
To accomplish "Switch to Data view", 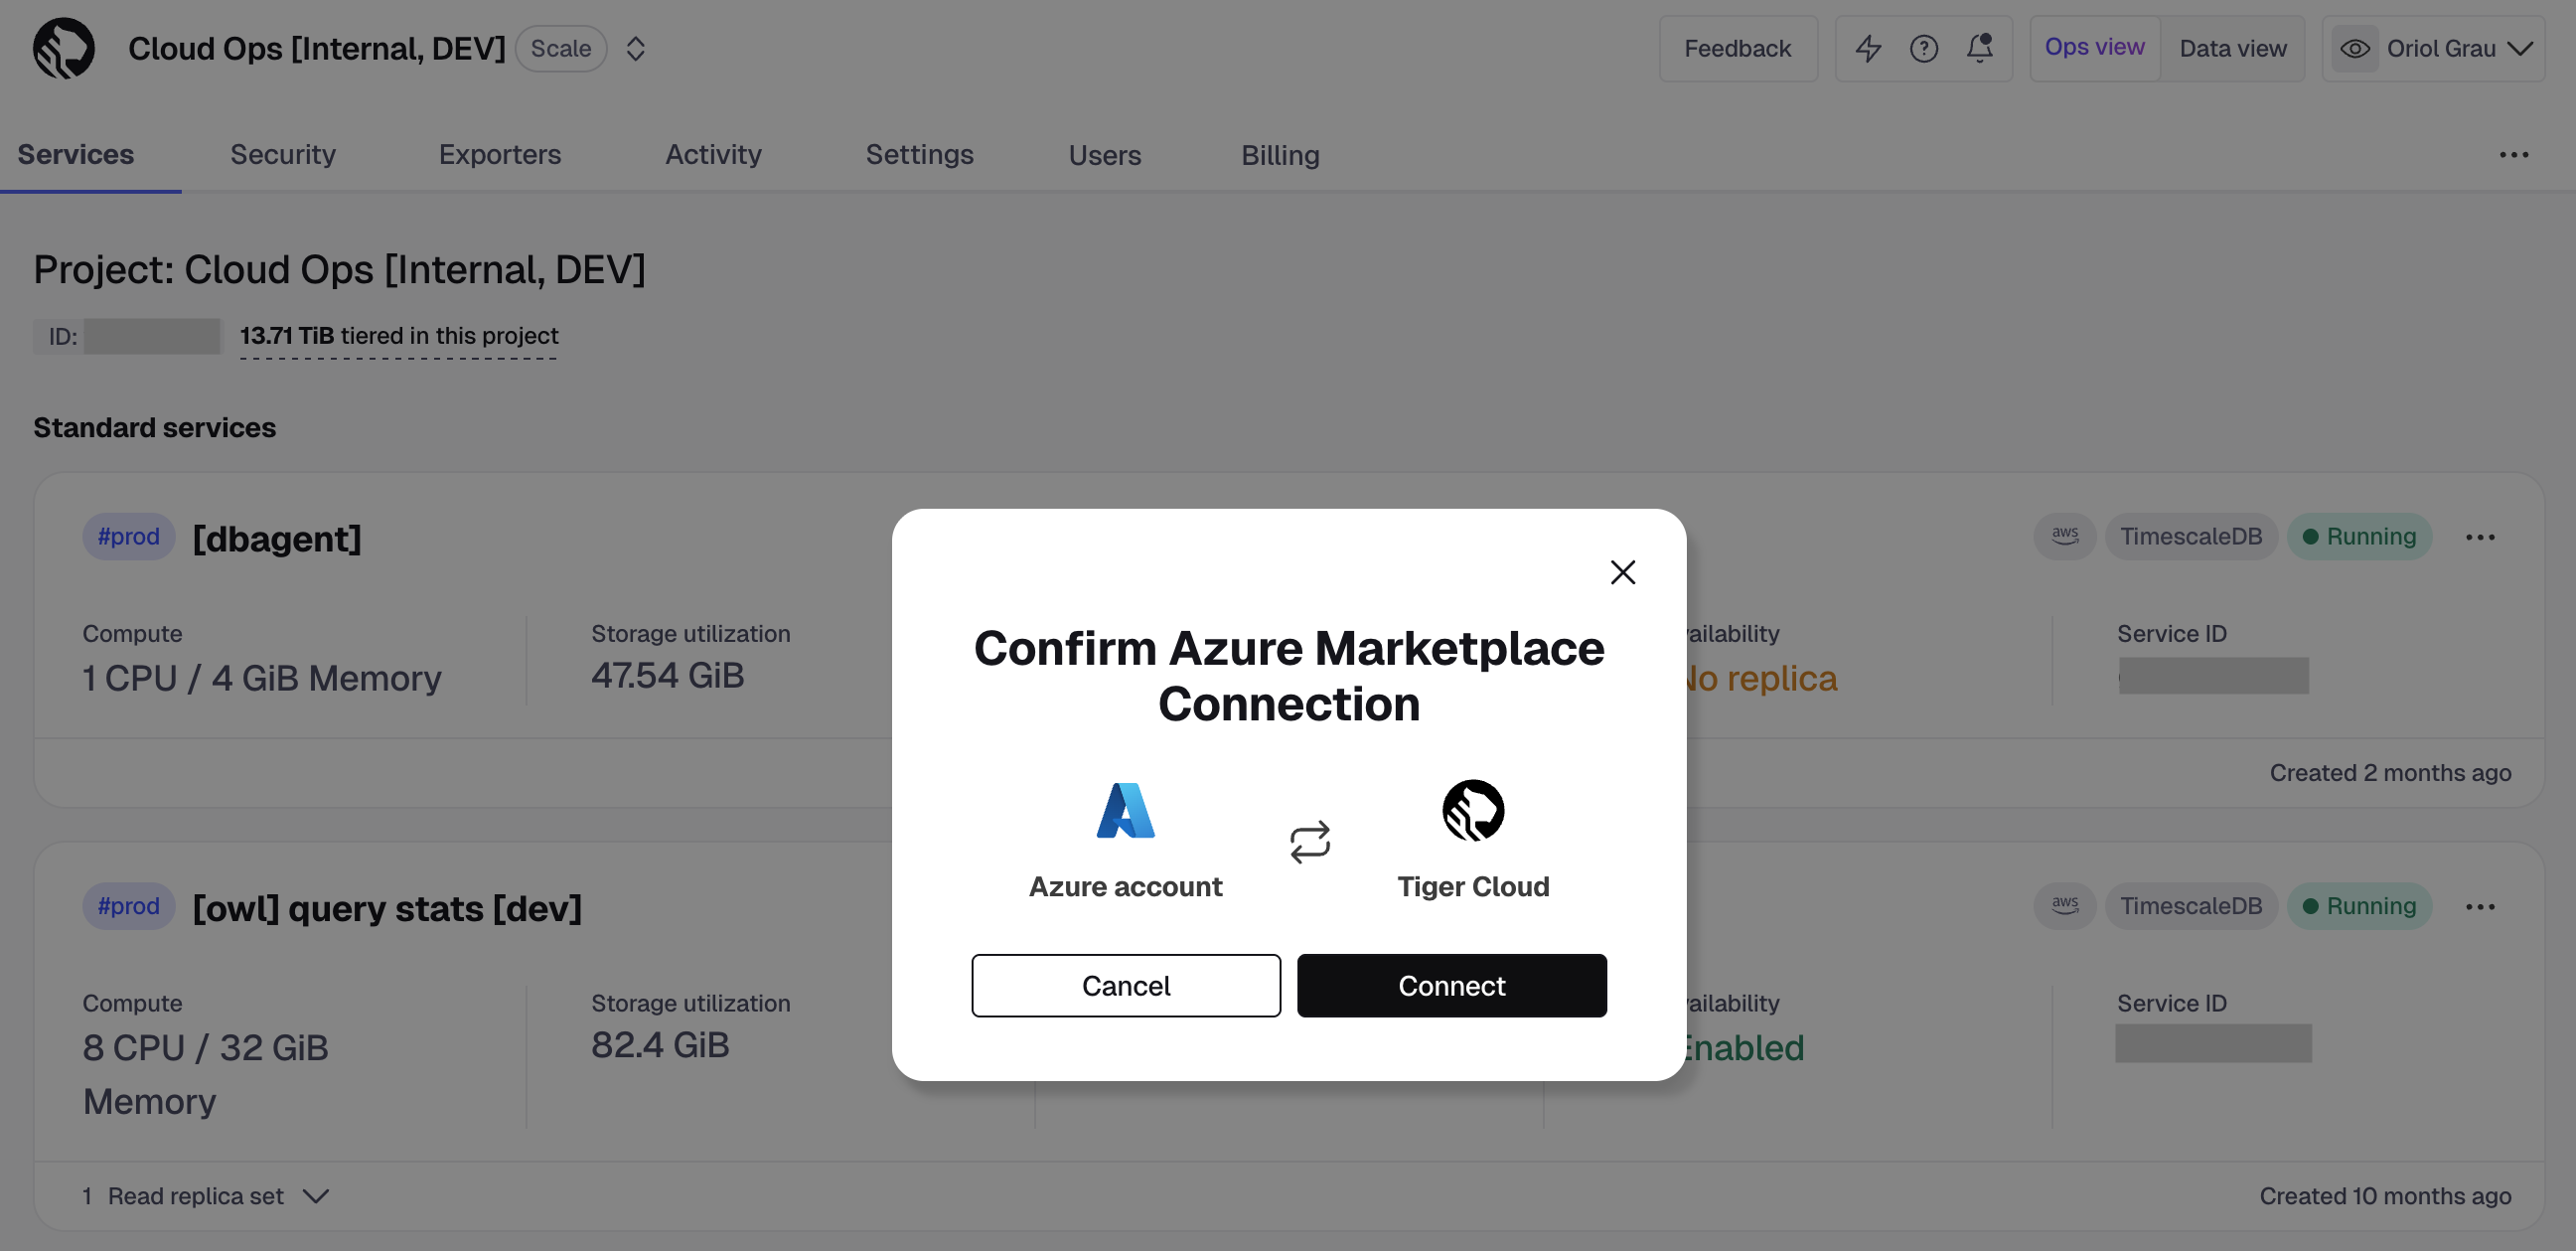I will pos(2233,47).
